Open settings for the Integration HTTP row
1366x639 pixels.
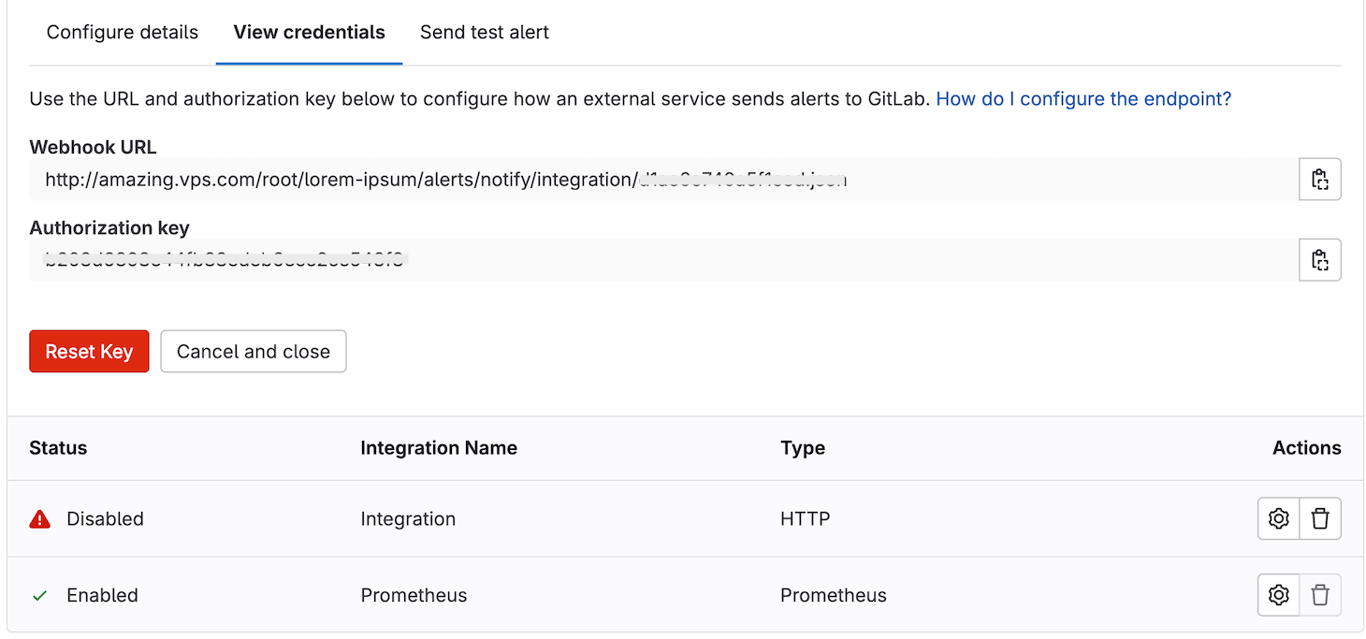coord(1278,518)
